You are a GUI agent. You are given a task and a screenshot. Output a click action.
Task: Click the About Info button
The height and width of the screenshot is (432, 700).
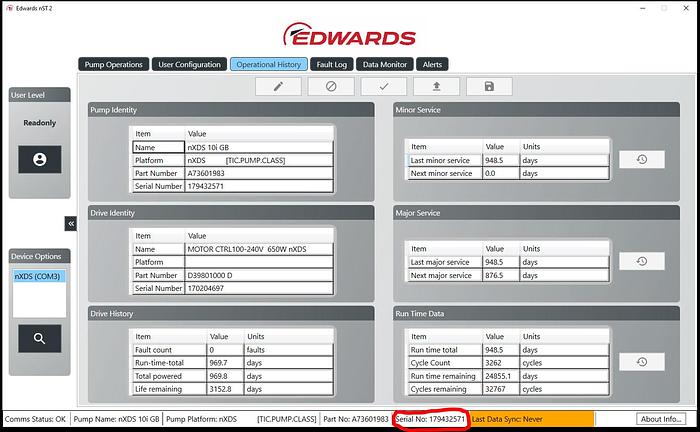tap(662, 419)
